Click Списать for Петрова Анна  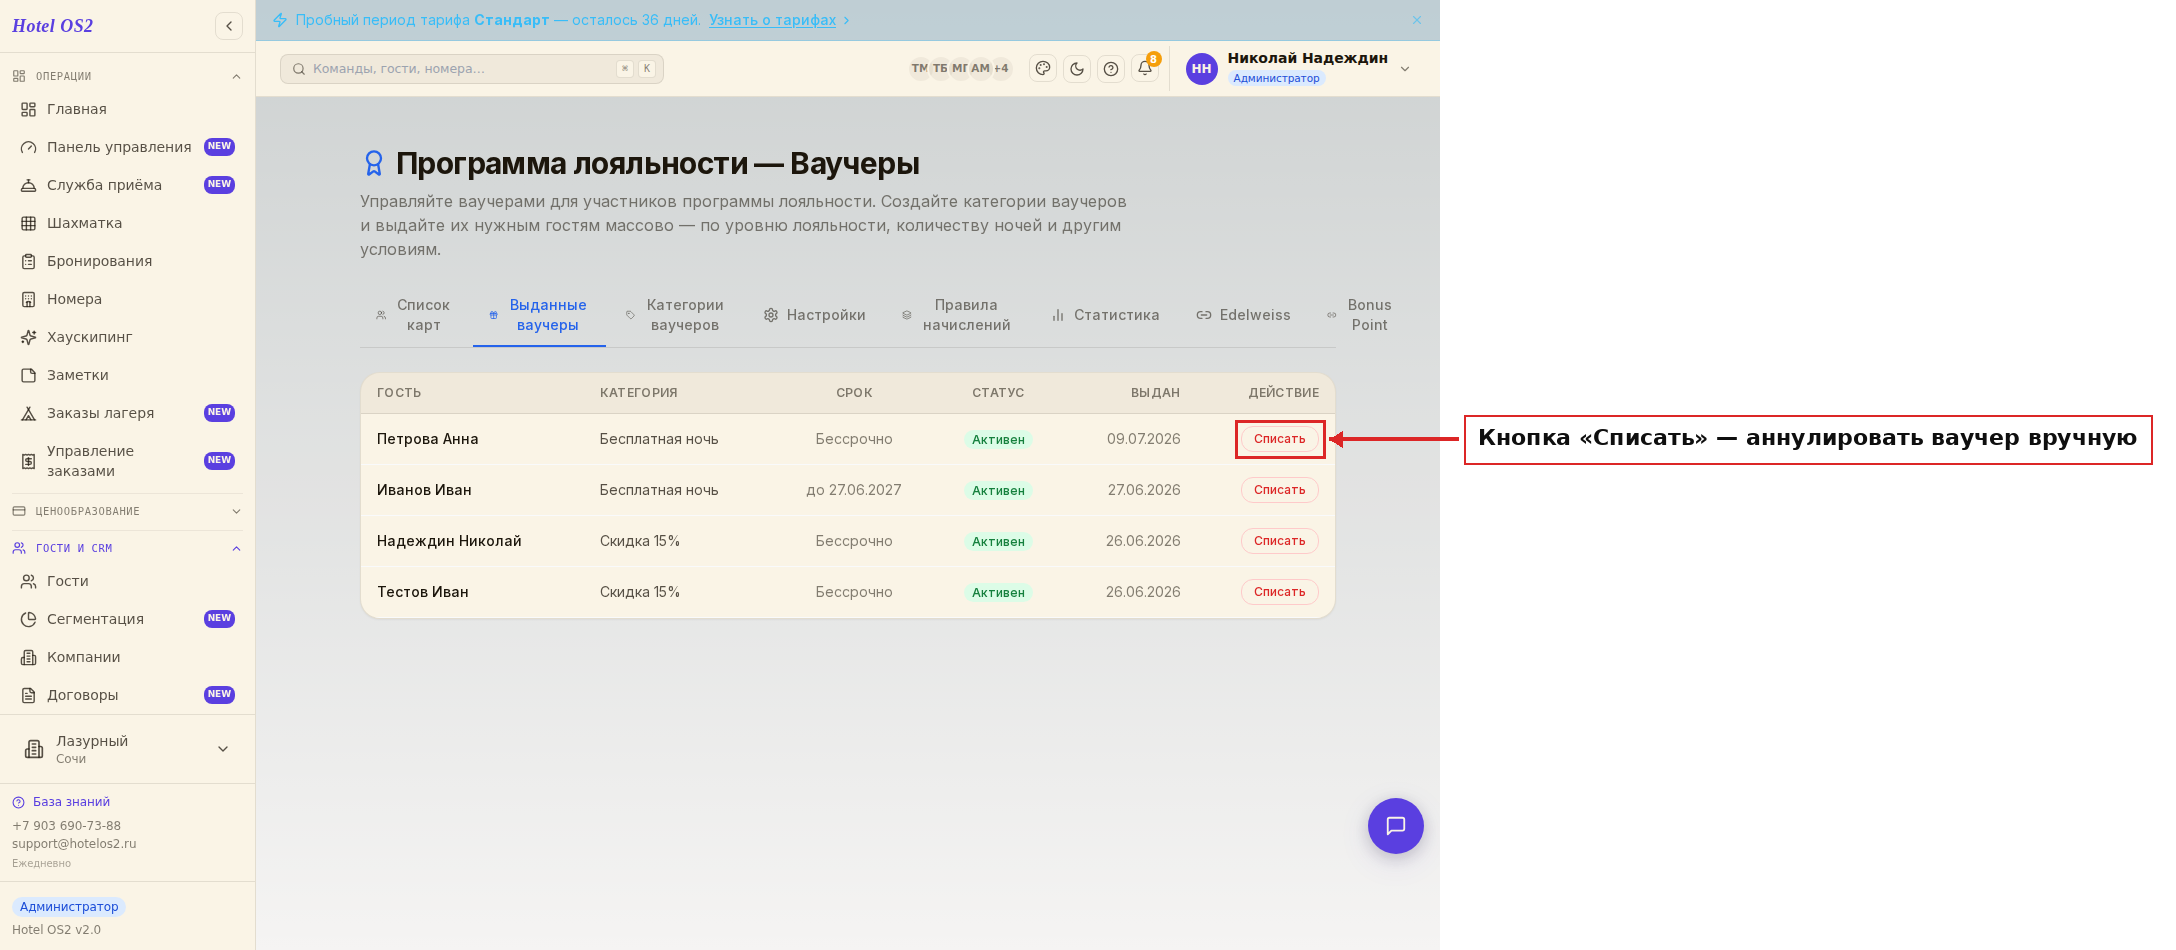[x=1279, y=439]
